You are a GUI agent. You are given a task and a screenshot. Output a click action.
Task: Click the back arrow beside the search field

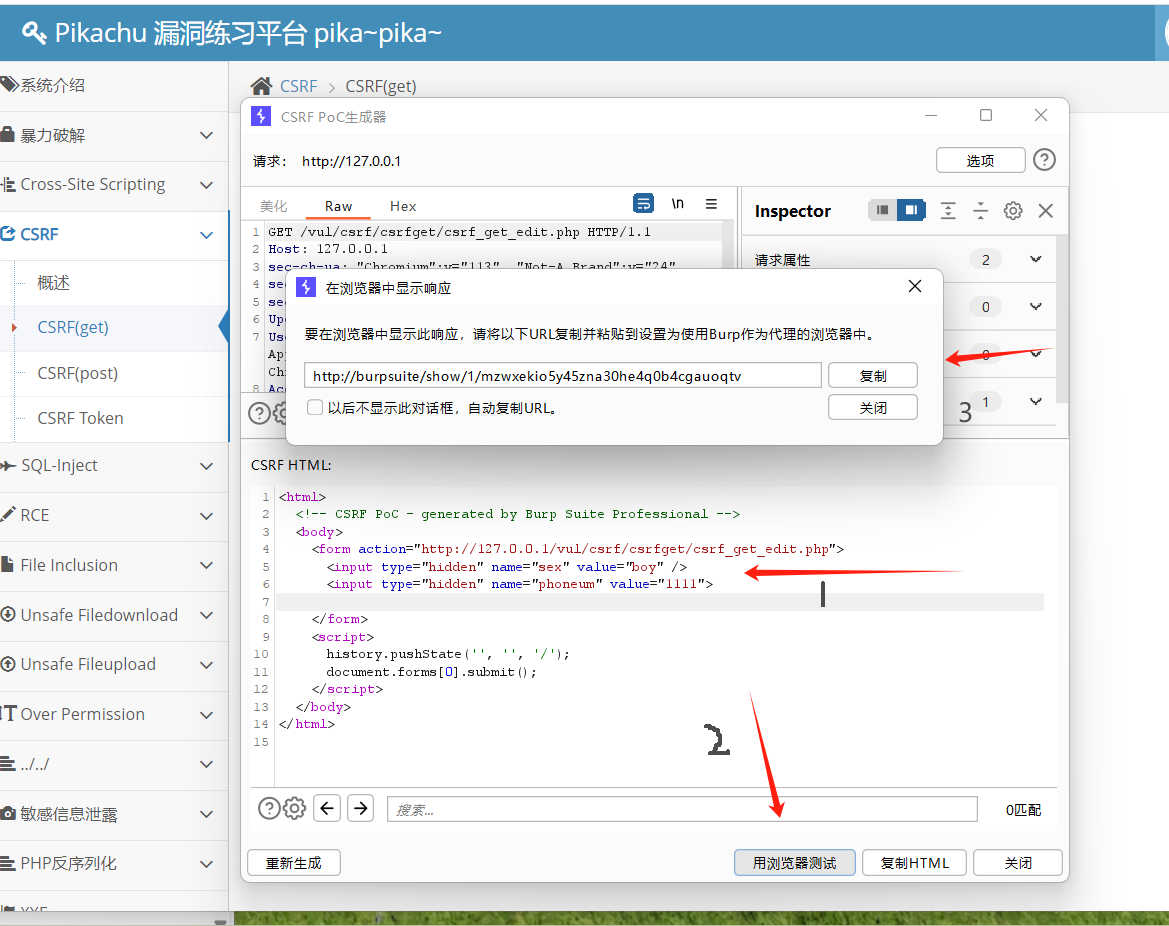[x=327, y=808]
